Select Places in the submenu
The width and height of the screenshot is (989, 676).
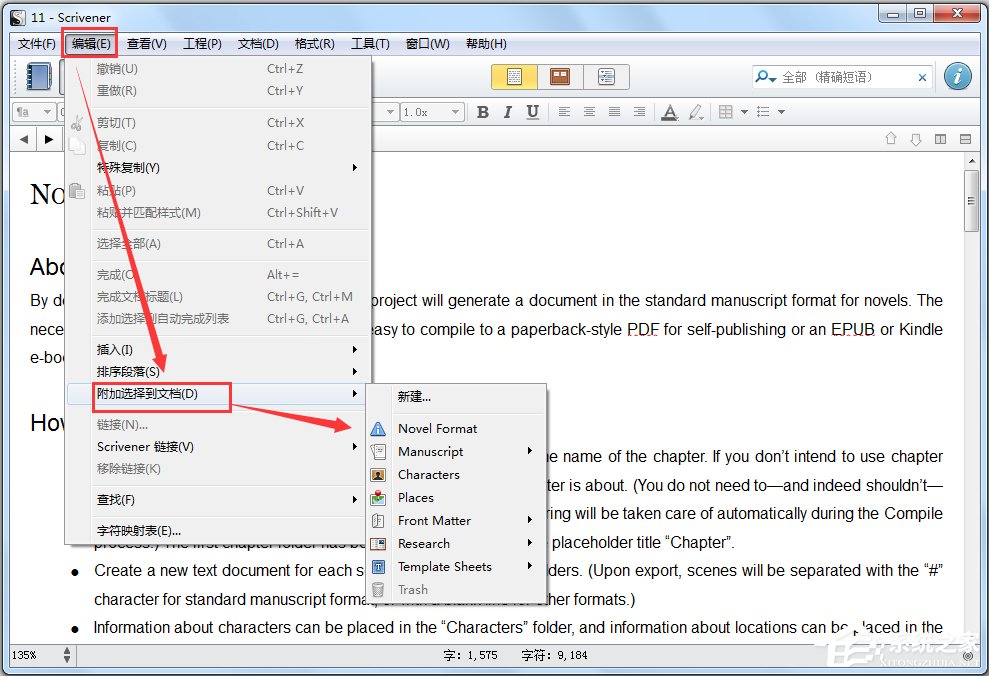point(456,498)
